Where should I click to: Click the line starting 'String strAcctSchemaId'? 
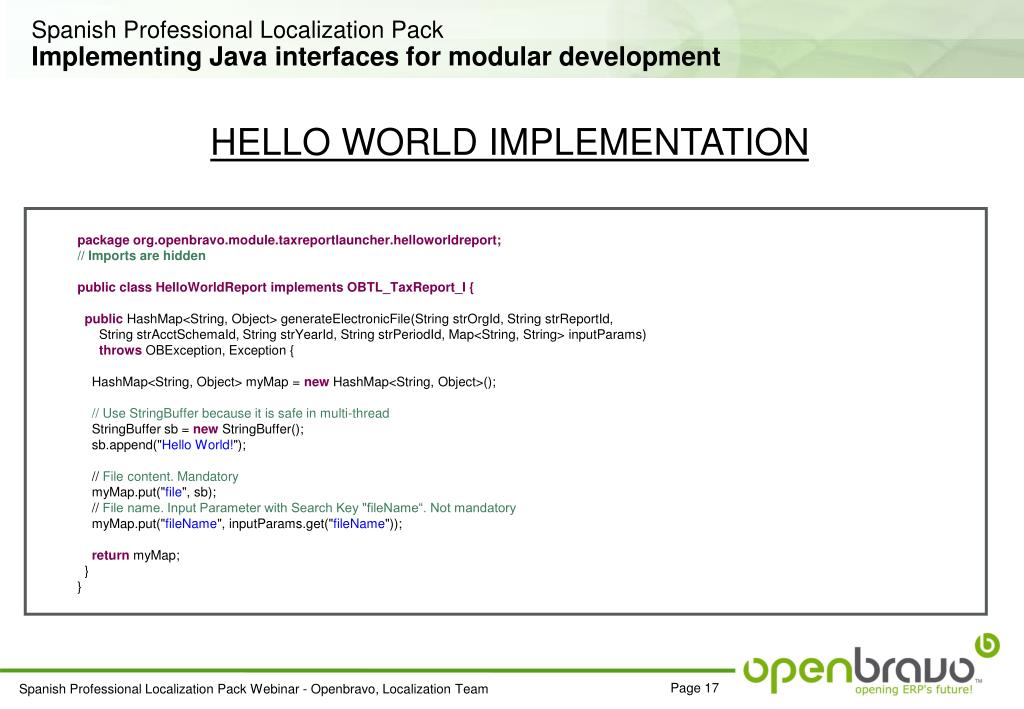tap(372, 335)
